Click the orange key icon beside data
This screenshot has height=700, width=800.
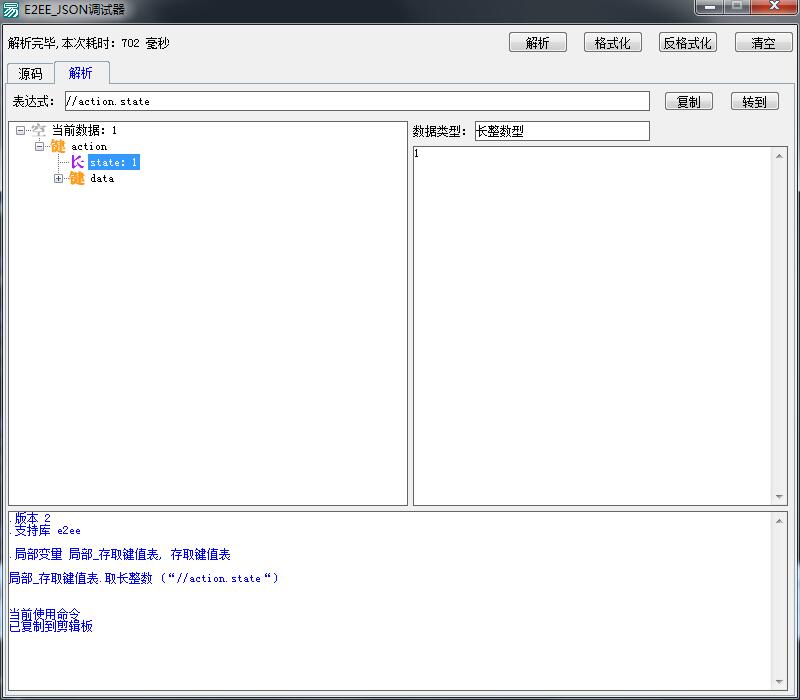[77, 178]
